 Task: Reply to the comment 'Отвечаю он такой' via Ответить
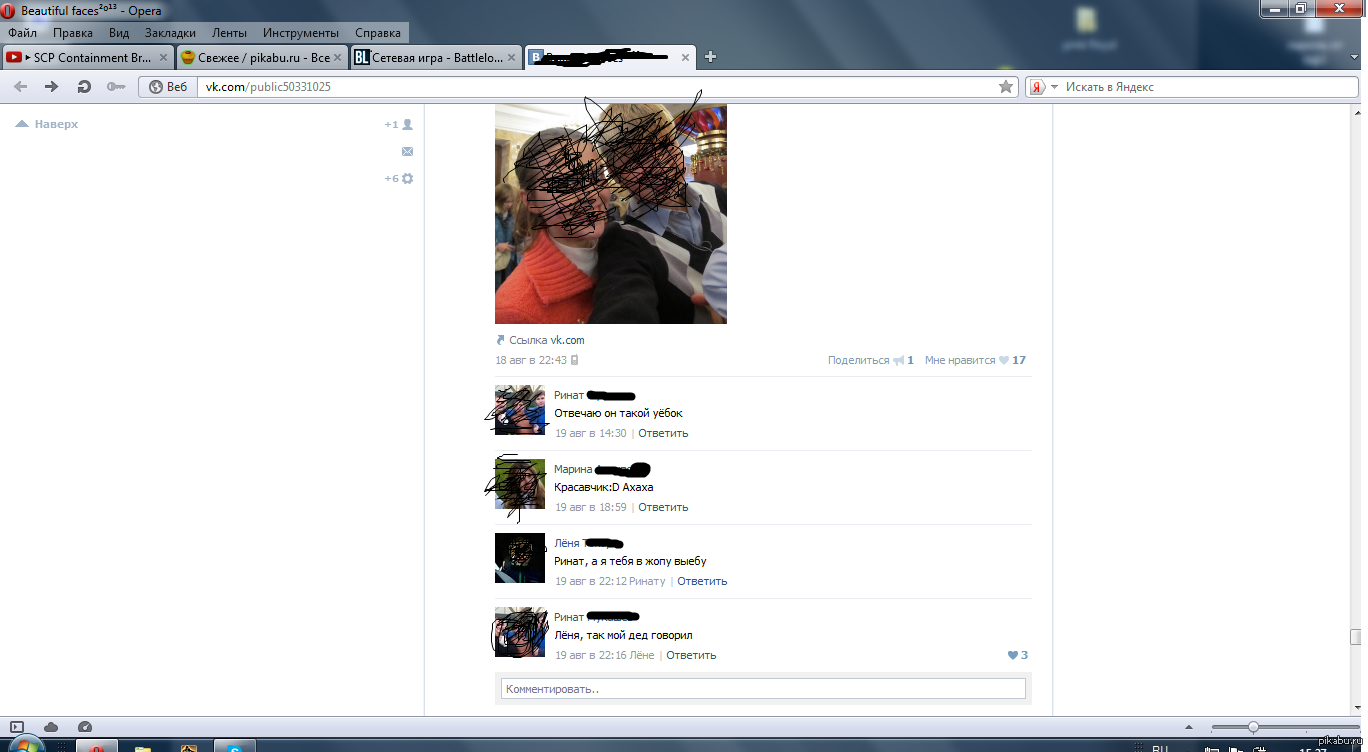pyautogui.click(x=663, y=433)
